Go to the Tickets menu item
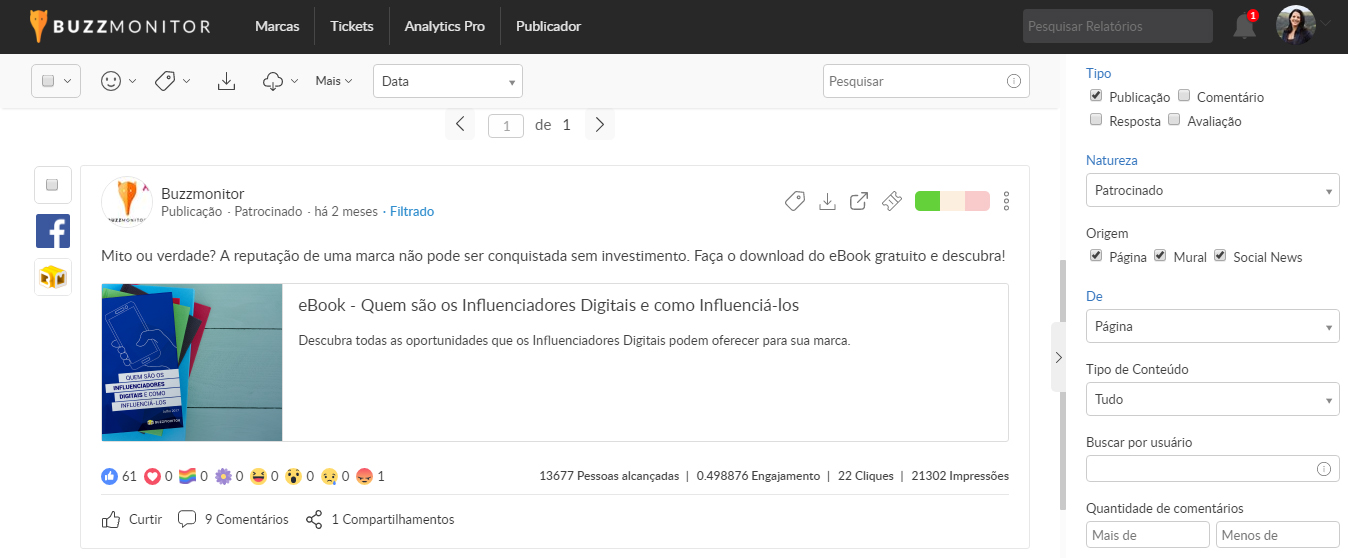Viewport: 1348px width, 558px height. [x=351, y=26]
